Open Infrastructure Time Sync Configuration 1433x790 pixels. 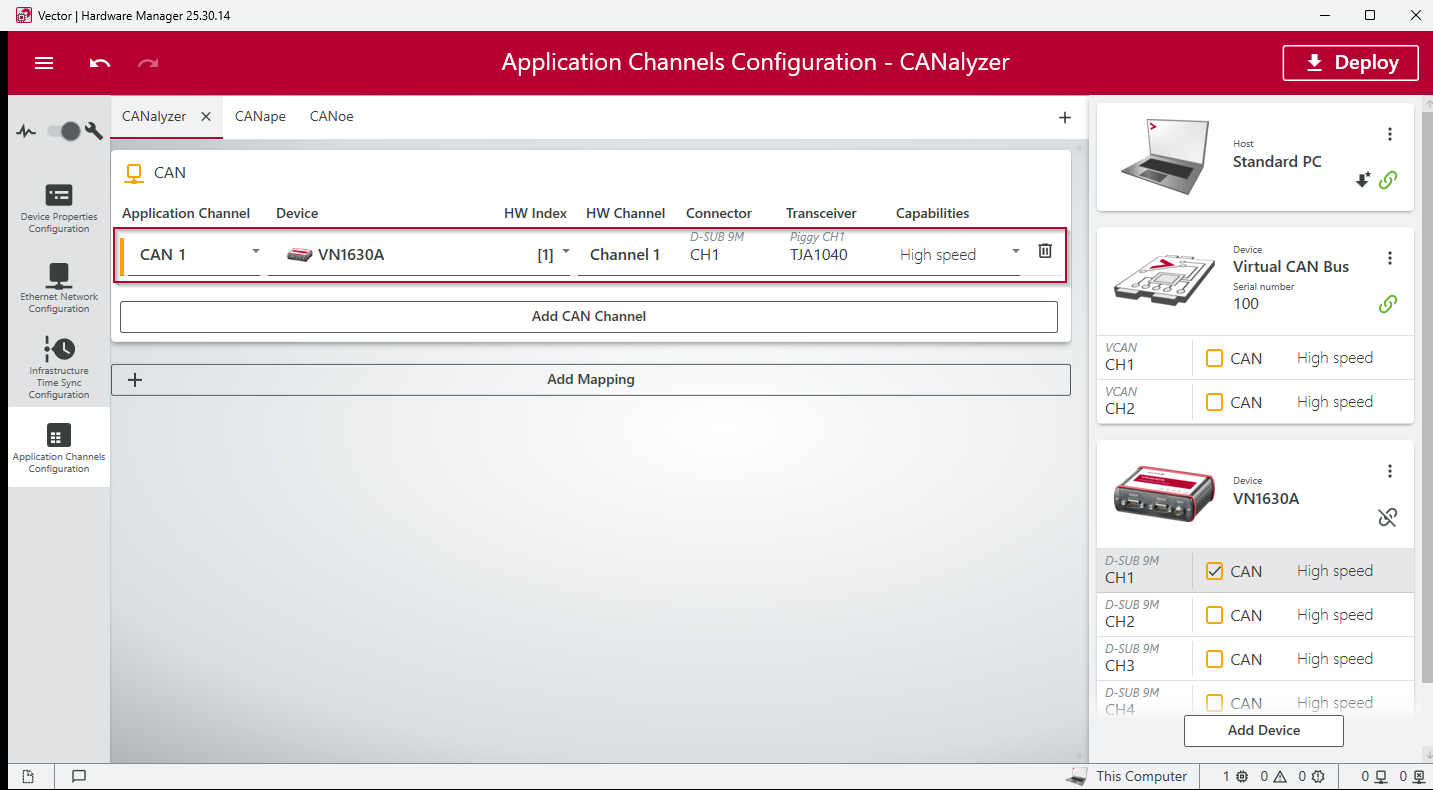tap(59, 367)
